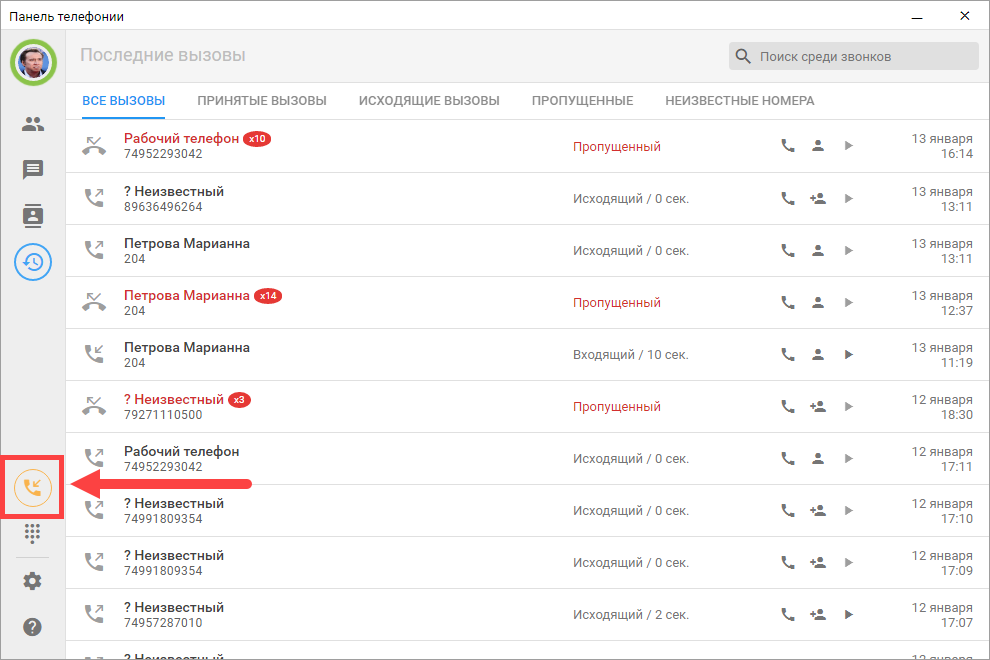Open the address book icon in sidebar

33,215
